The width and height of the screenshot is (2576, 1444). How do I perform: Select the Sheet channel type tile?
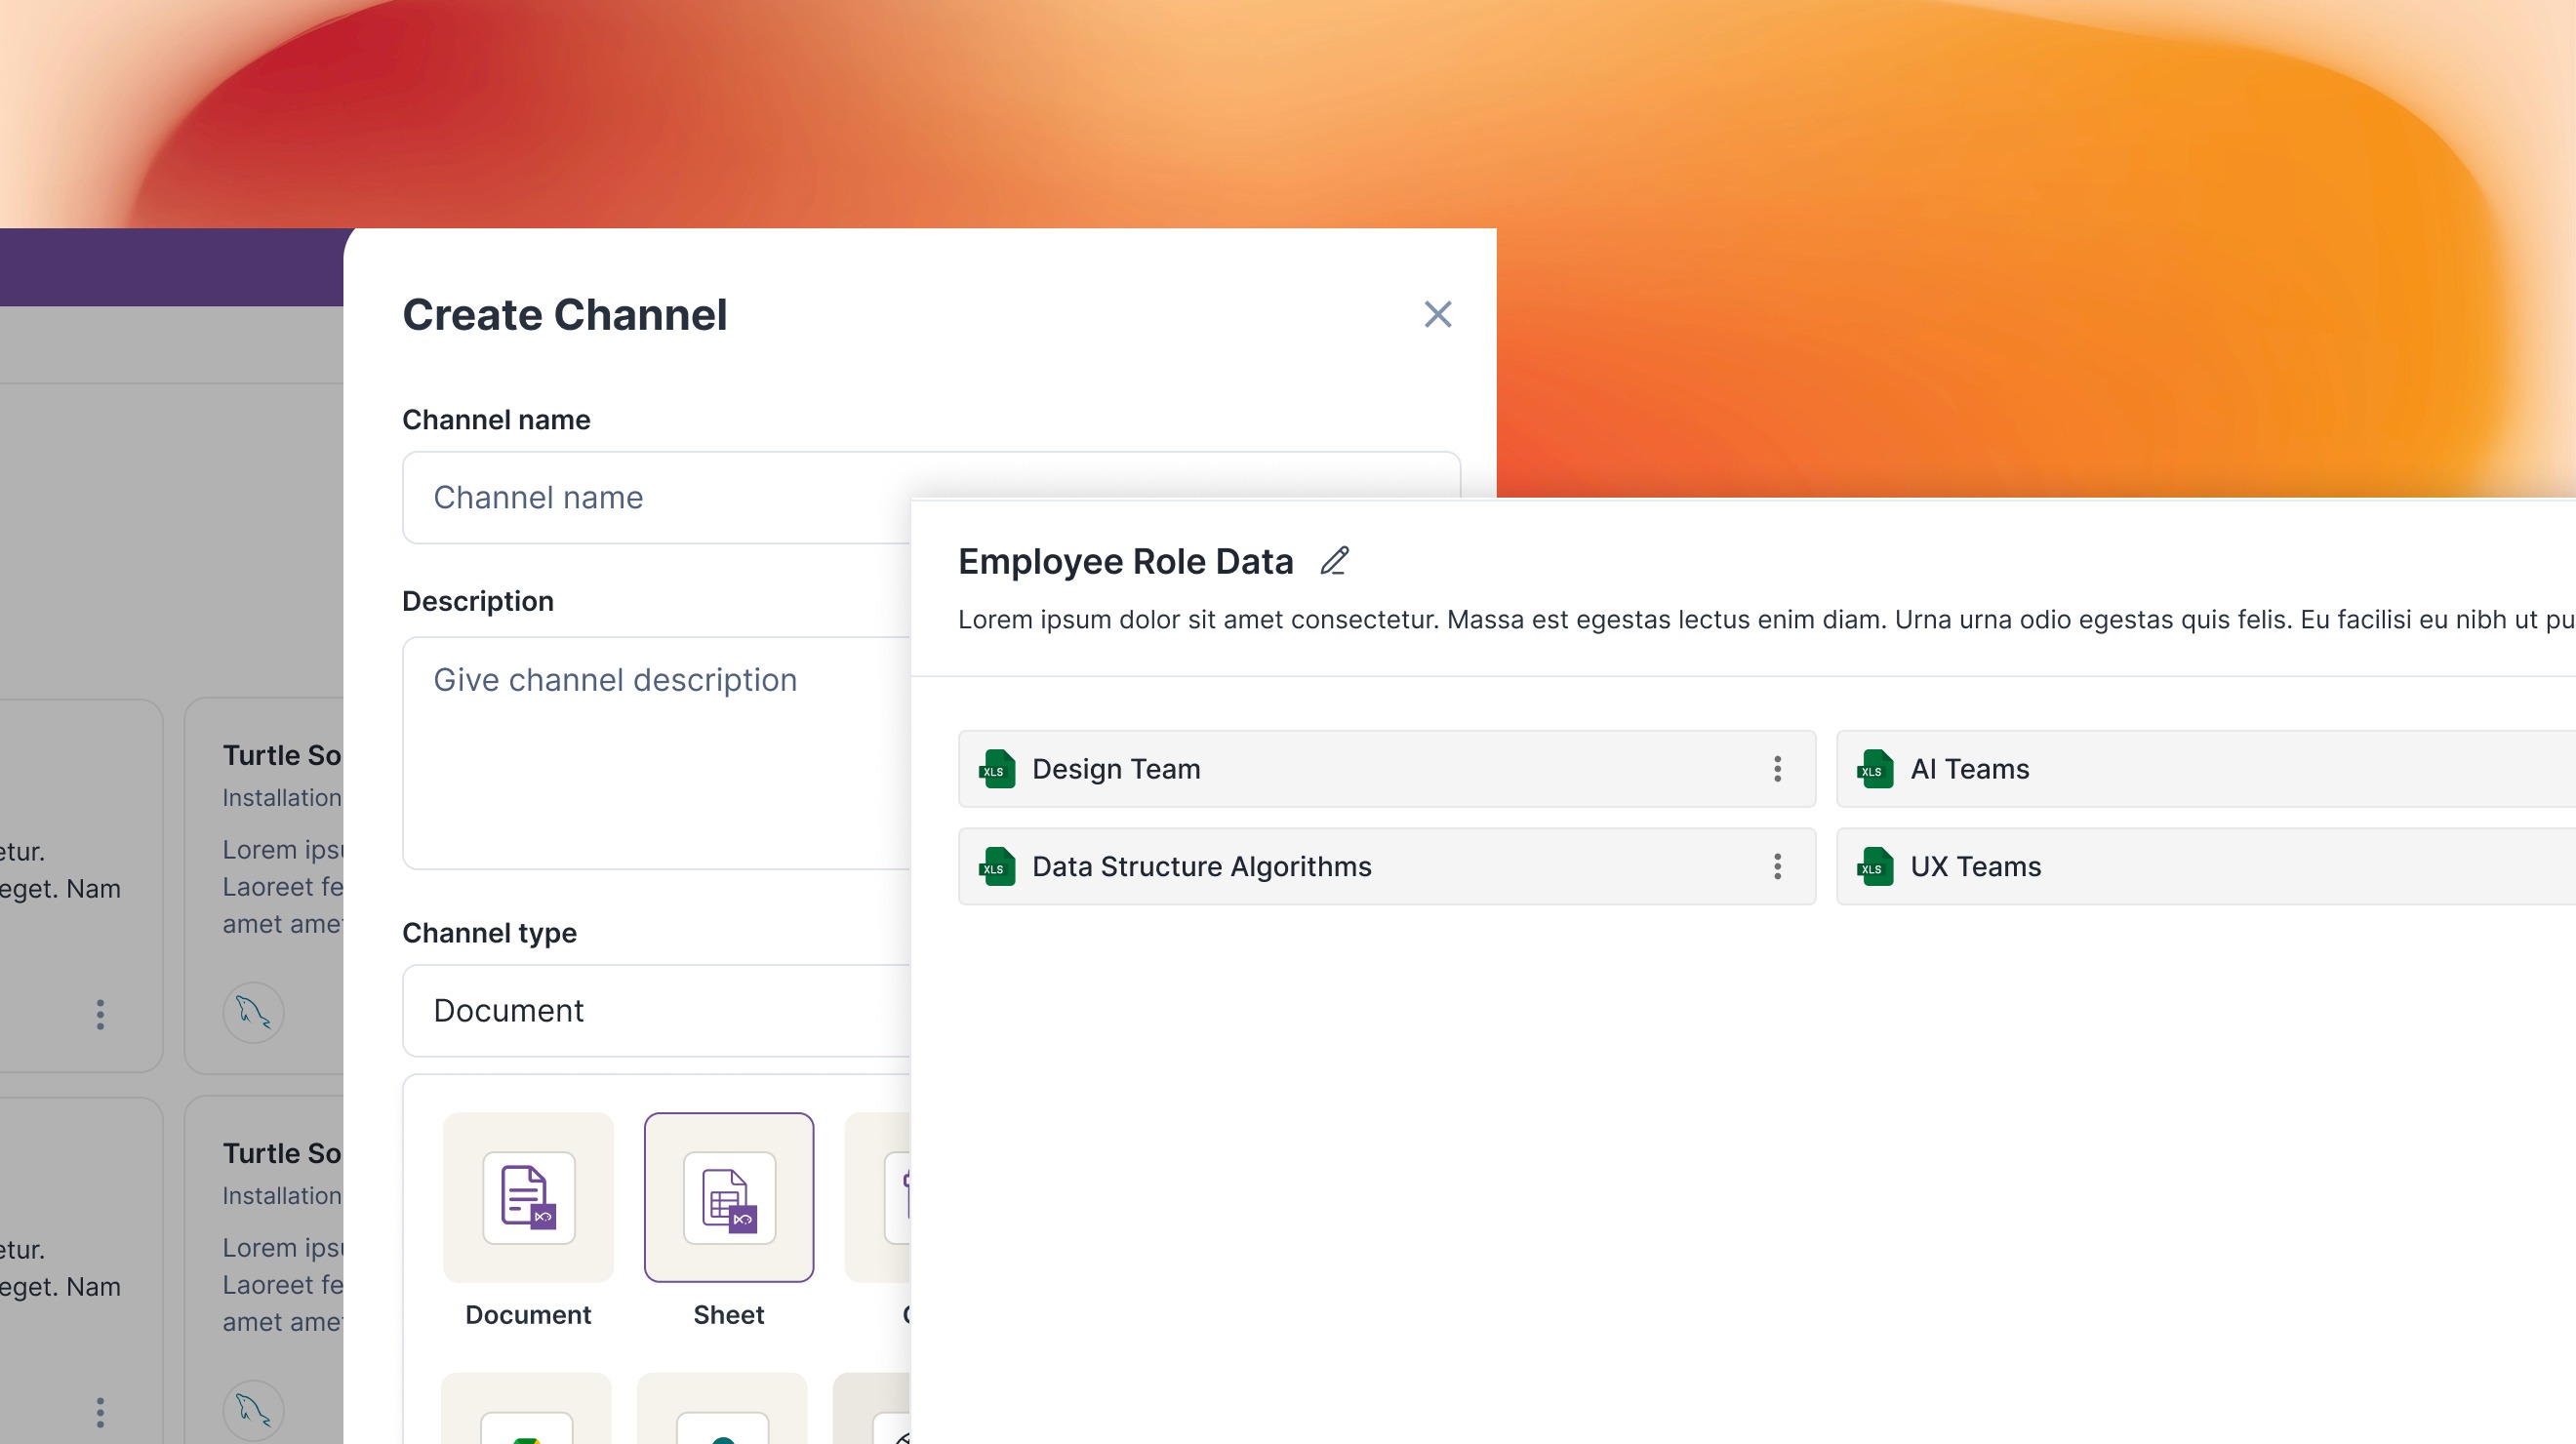pyautogui.click(x=729, y=1197)
